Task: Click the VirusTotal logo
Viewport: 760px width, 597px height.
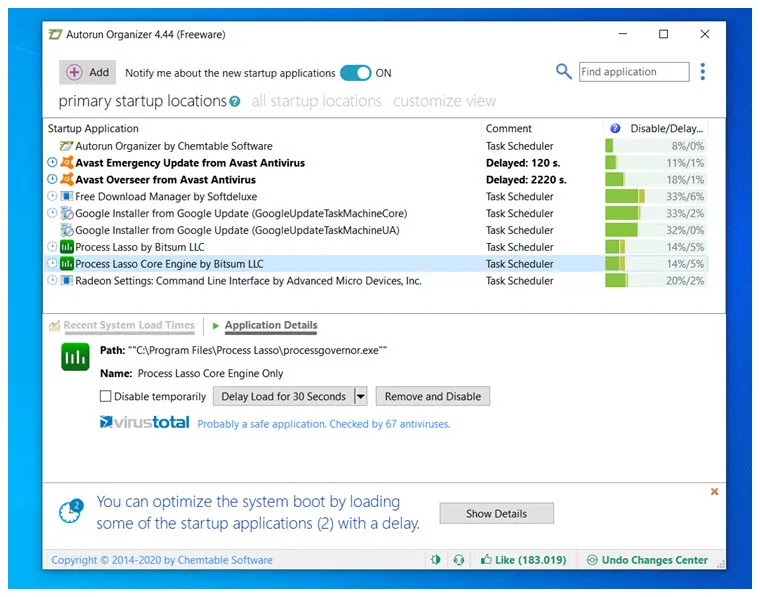Action: pos(144,423)
